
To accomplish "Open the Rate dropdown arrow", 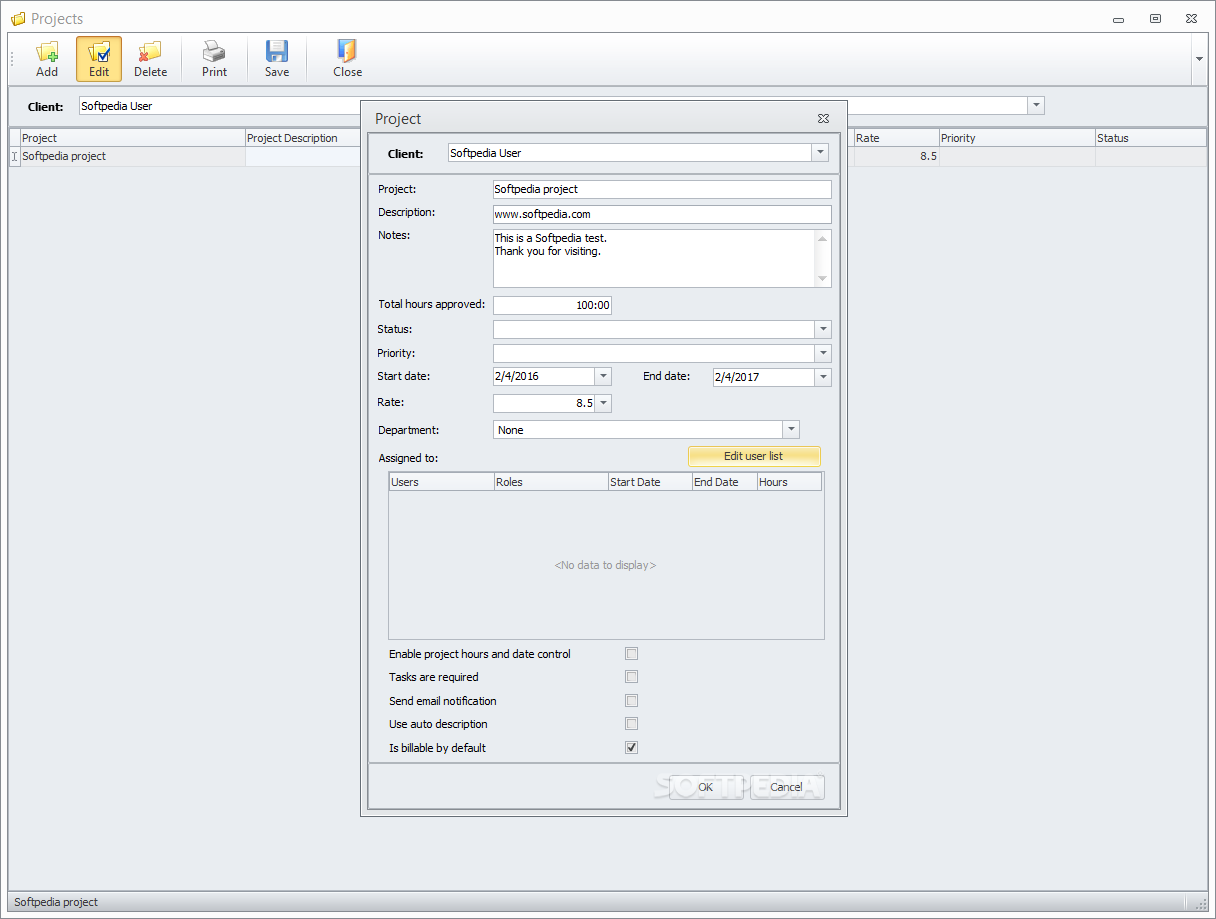I will [603, 403].
